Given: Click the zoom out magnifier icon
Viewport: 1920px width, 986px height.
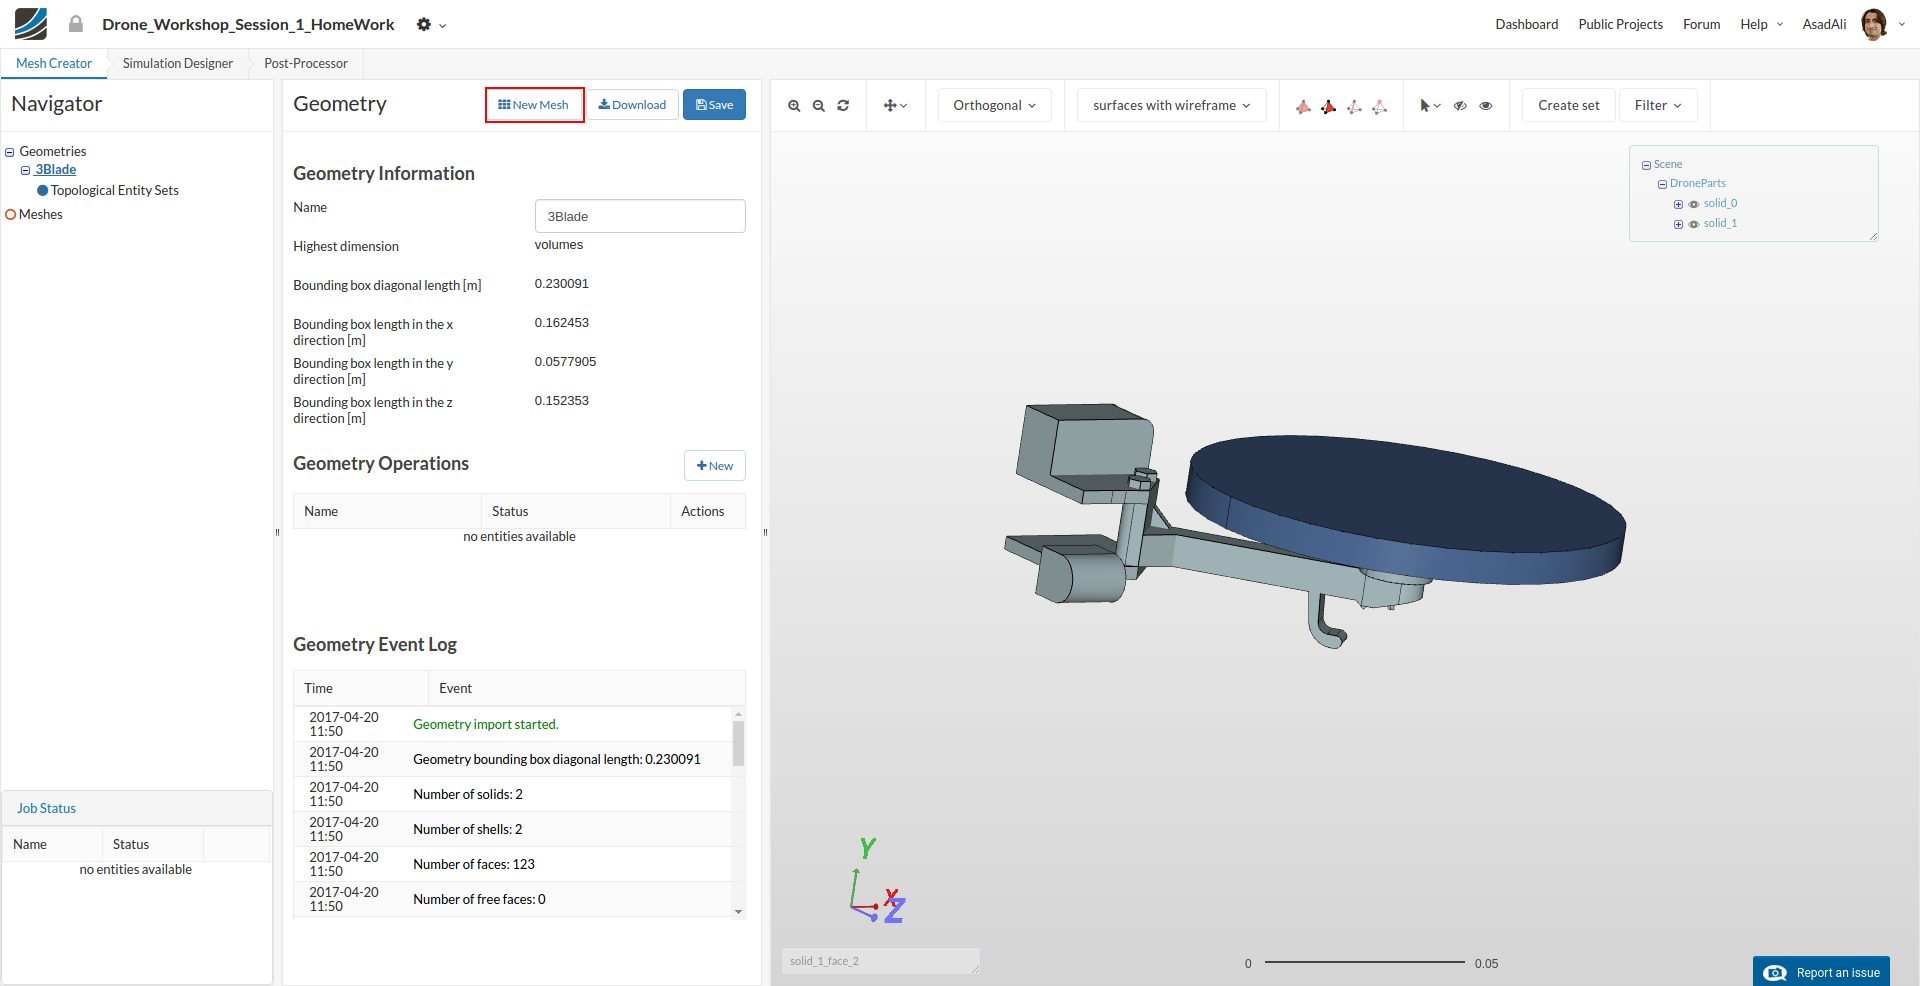Looking at the screenshot, I should [x=819, y=105].
